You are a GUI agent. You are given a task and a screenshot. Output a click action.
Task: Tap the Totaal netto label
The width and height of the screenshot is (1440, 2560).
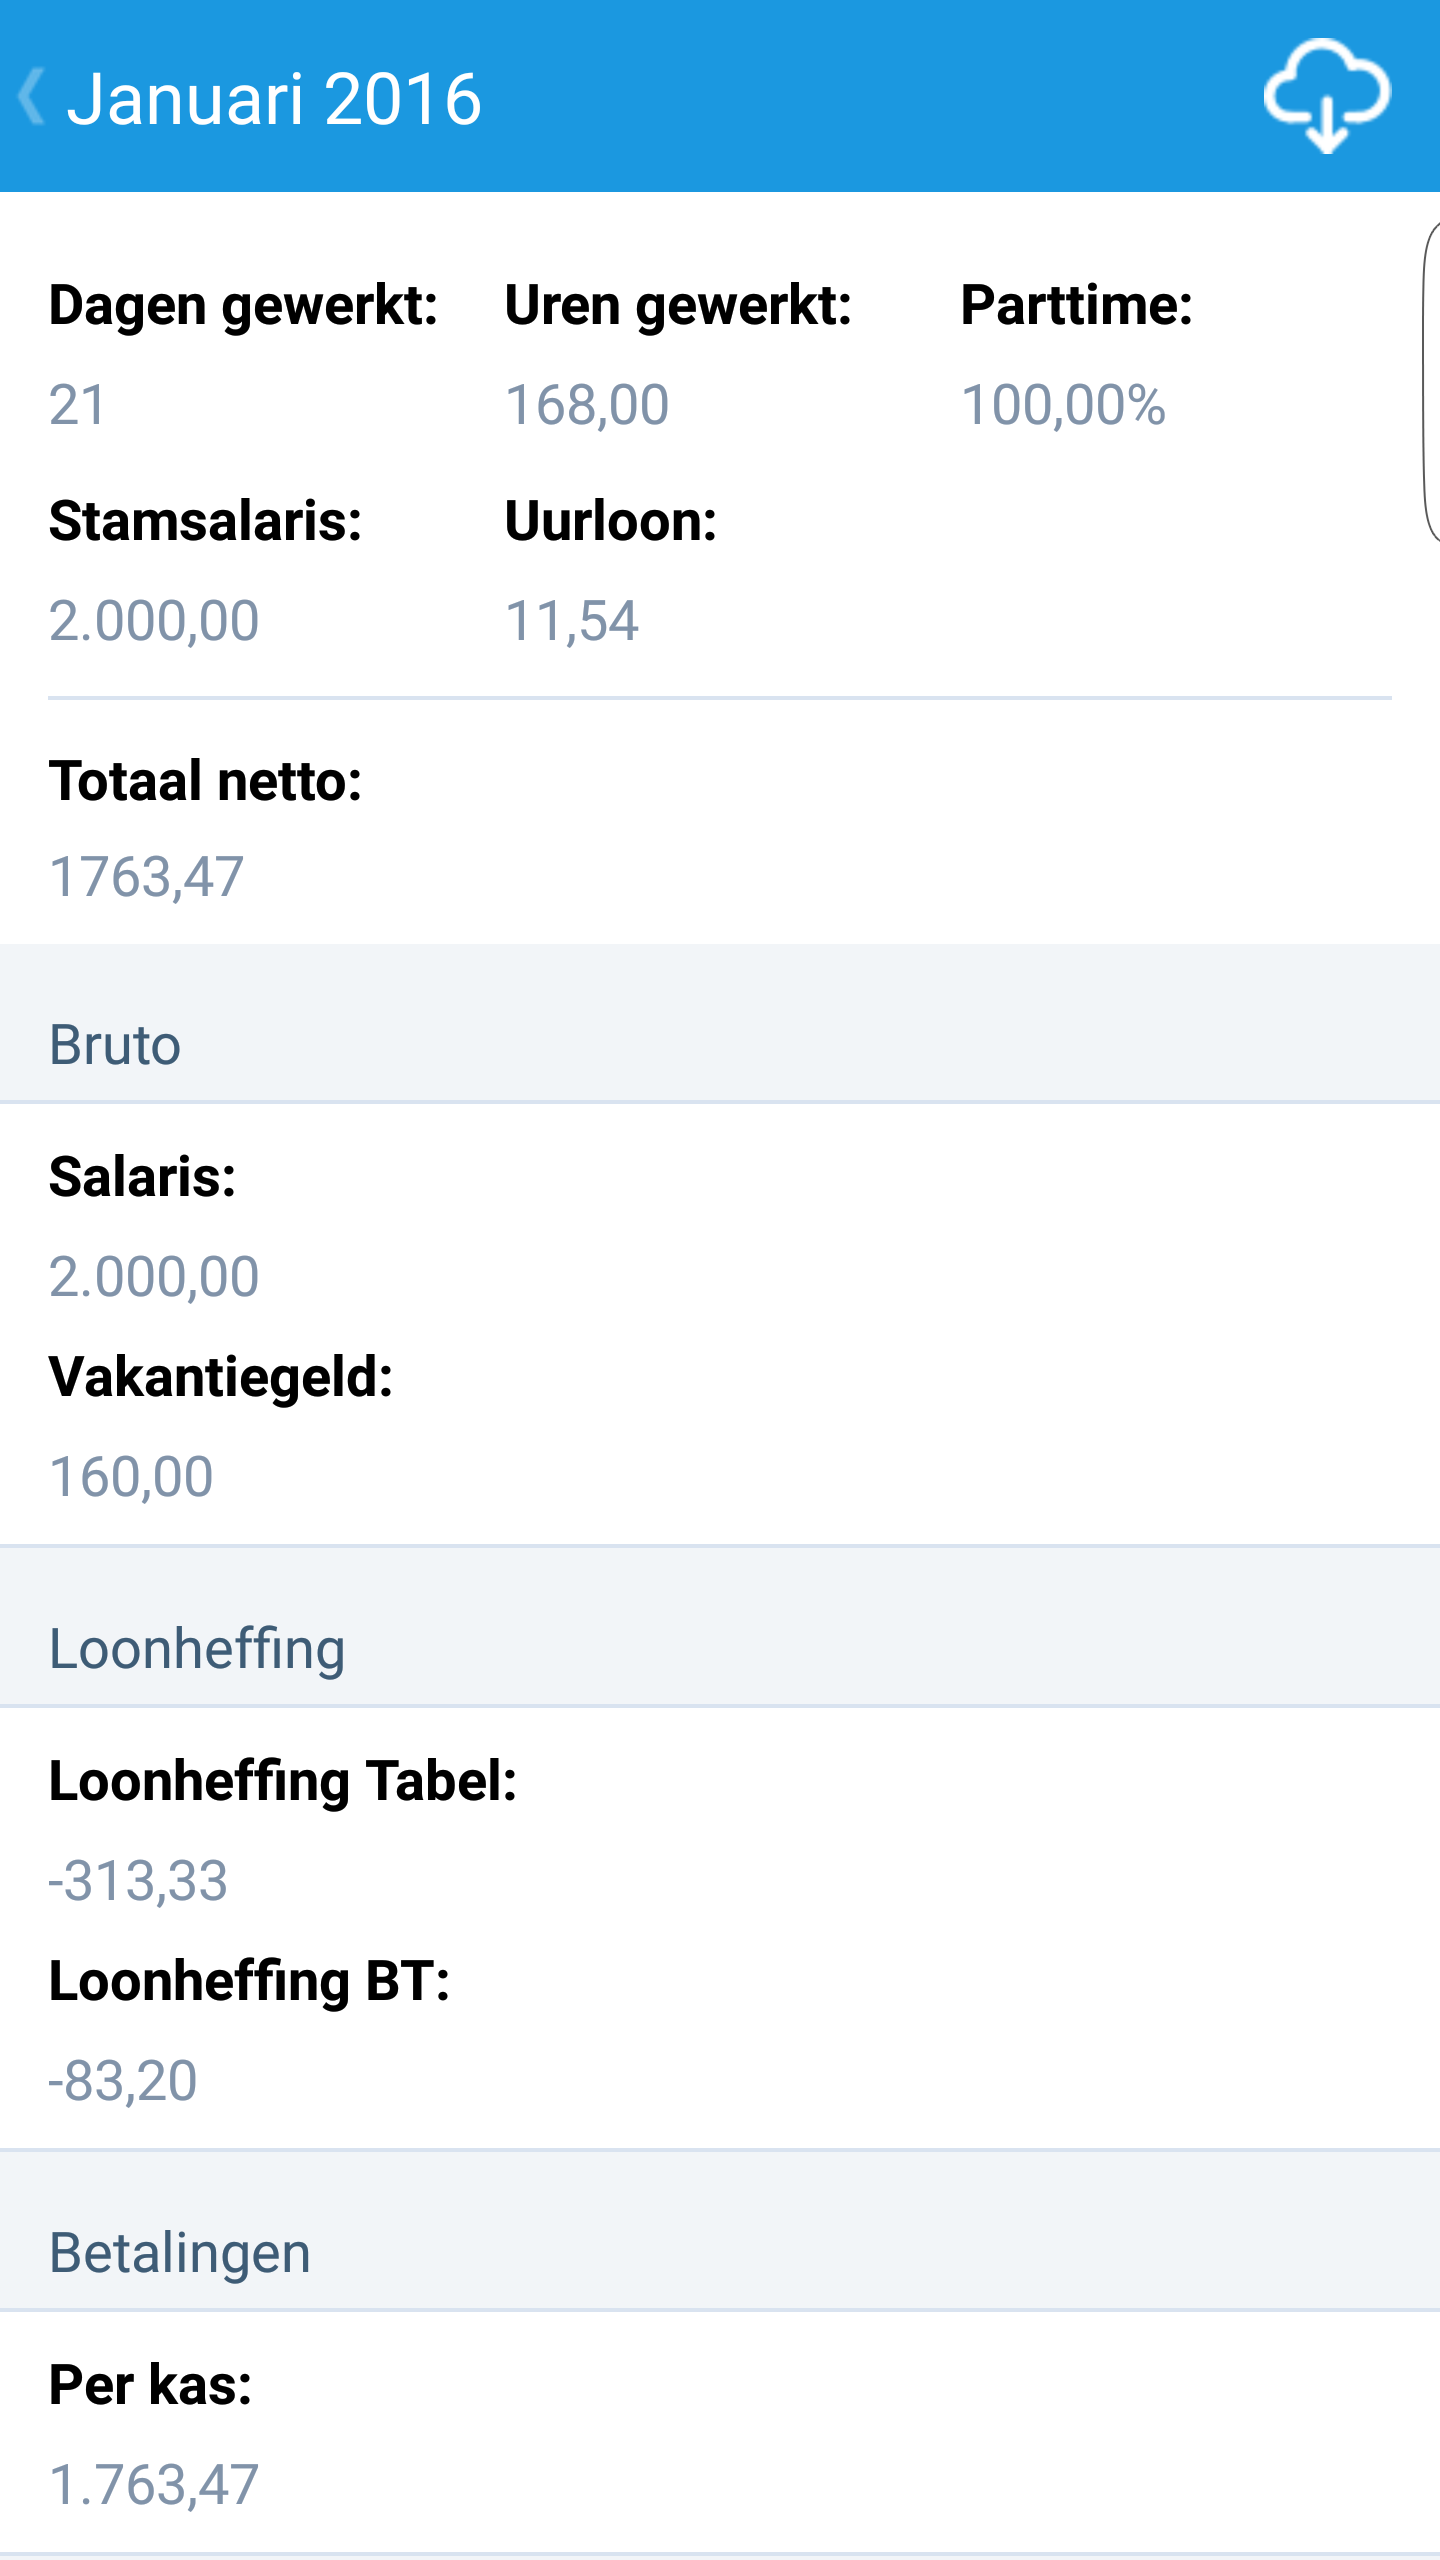[x=205, y=781]
